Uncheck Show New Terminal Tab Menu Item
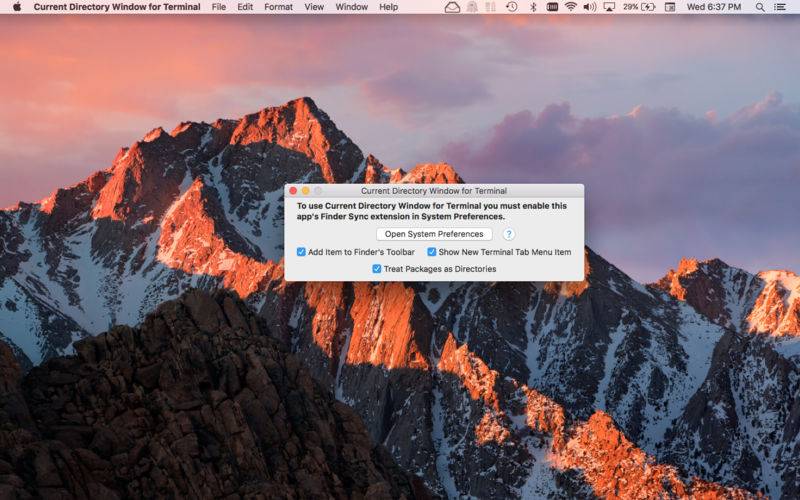 click(x=432, y=252)
